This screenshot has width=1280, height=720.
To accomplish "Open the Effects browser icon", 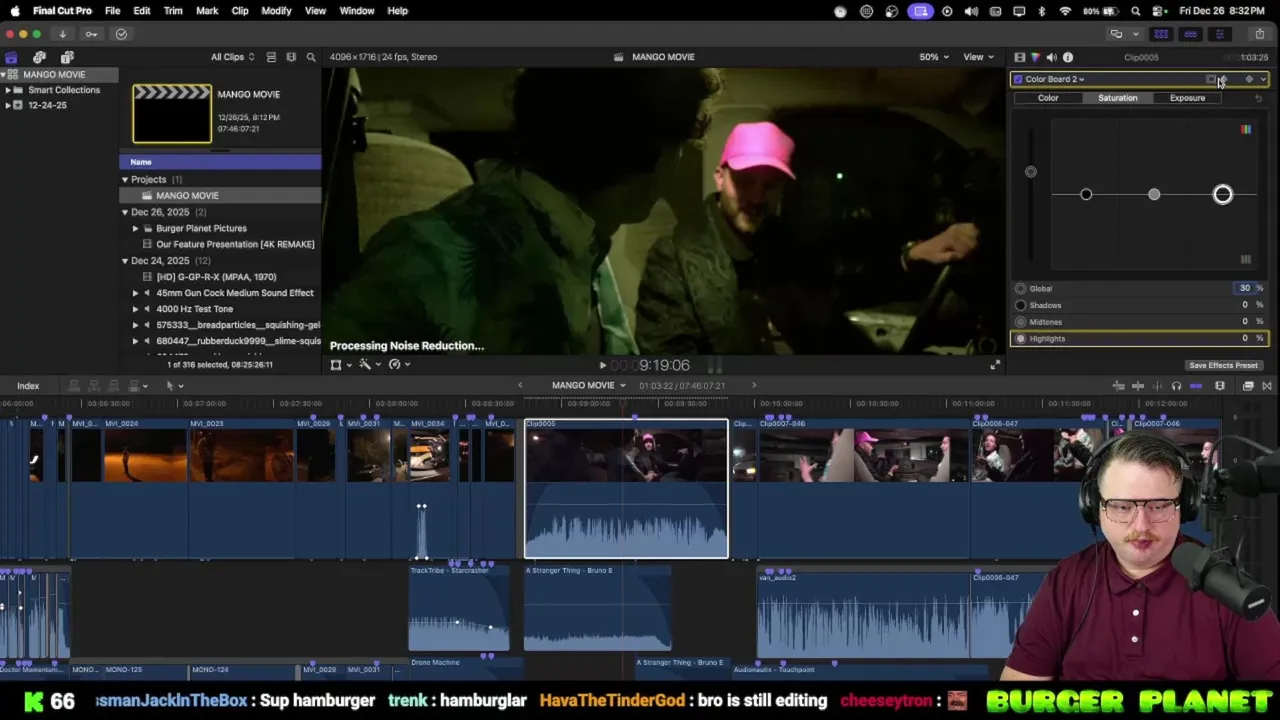I will [x=1248, y=386].
